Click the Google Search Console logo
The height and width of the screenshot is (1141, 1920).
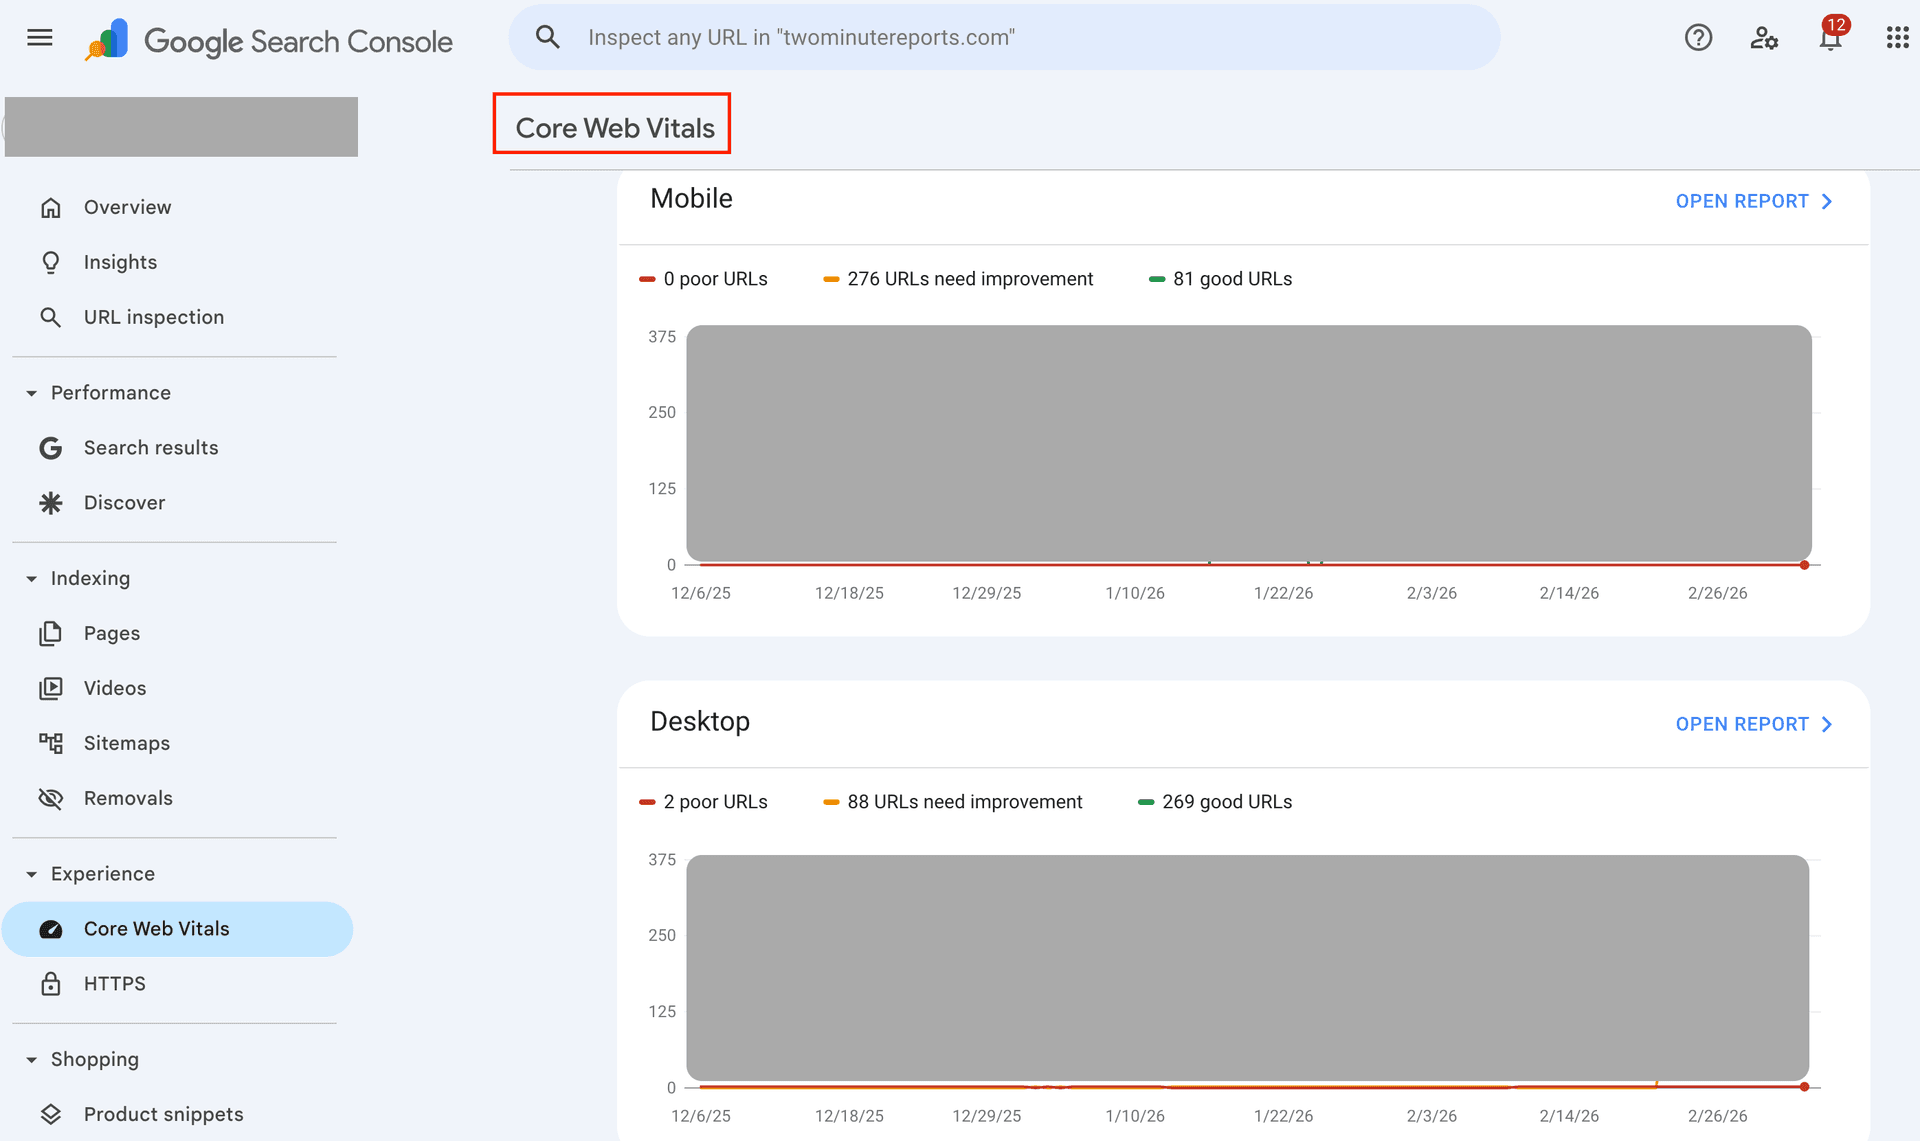[270, 40]
